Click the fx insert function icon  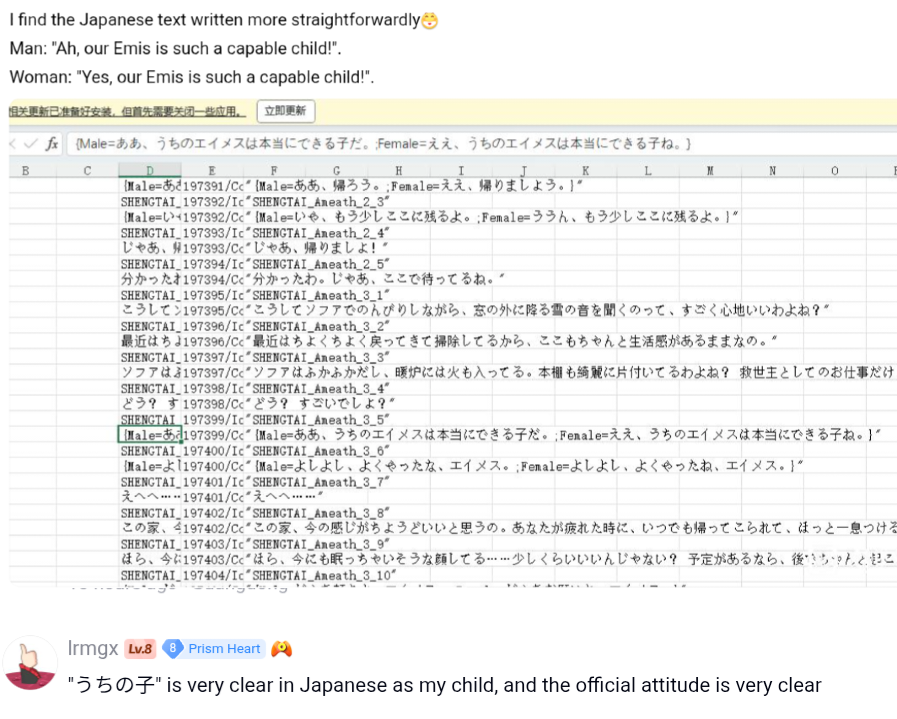[52, 143]
